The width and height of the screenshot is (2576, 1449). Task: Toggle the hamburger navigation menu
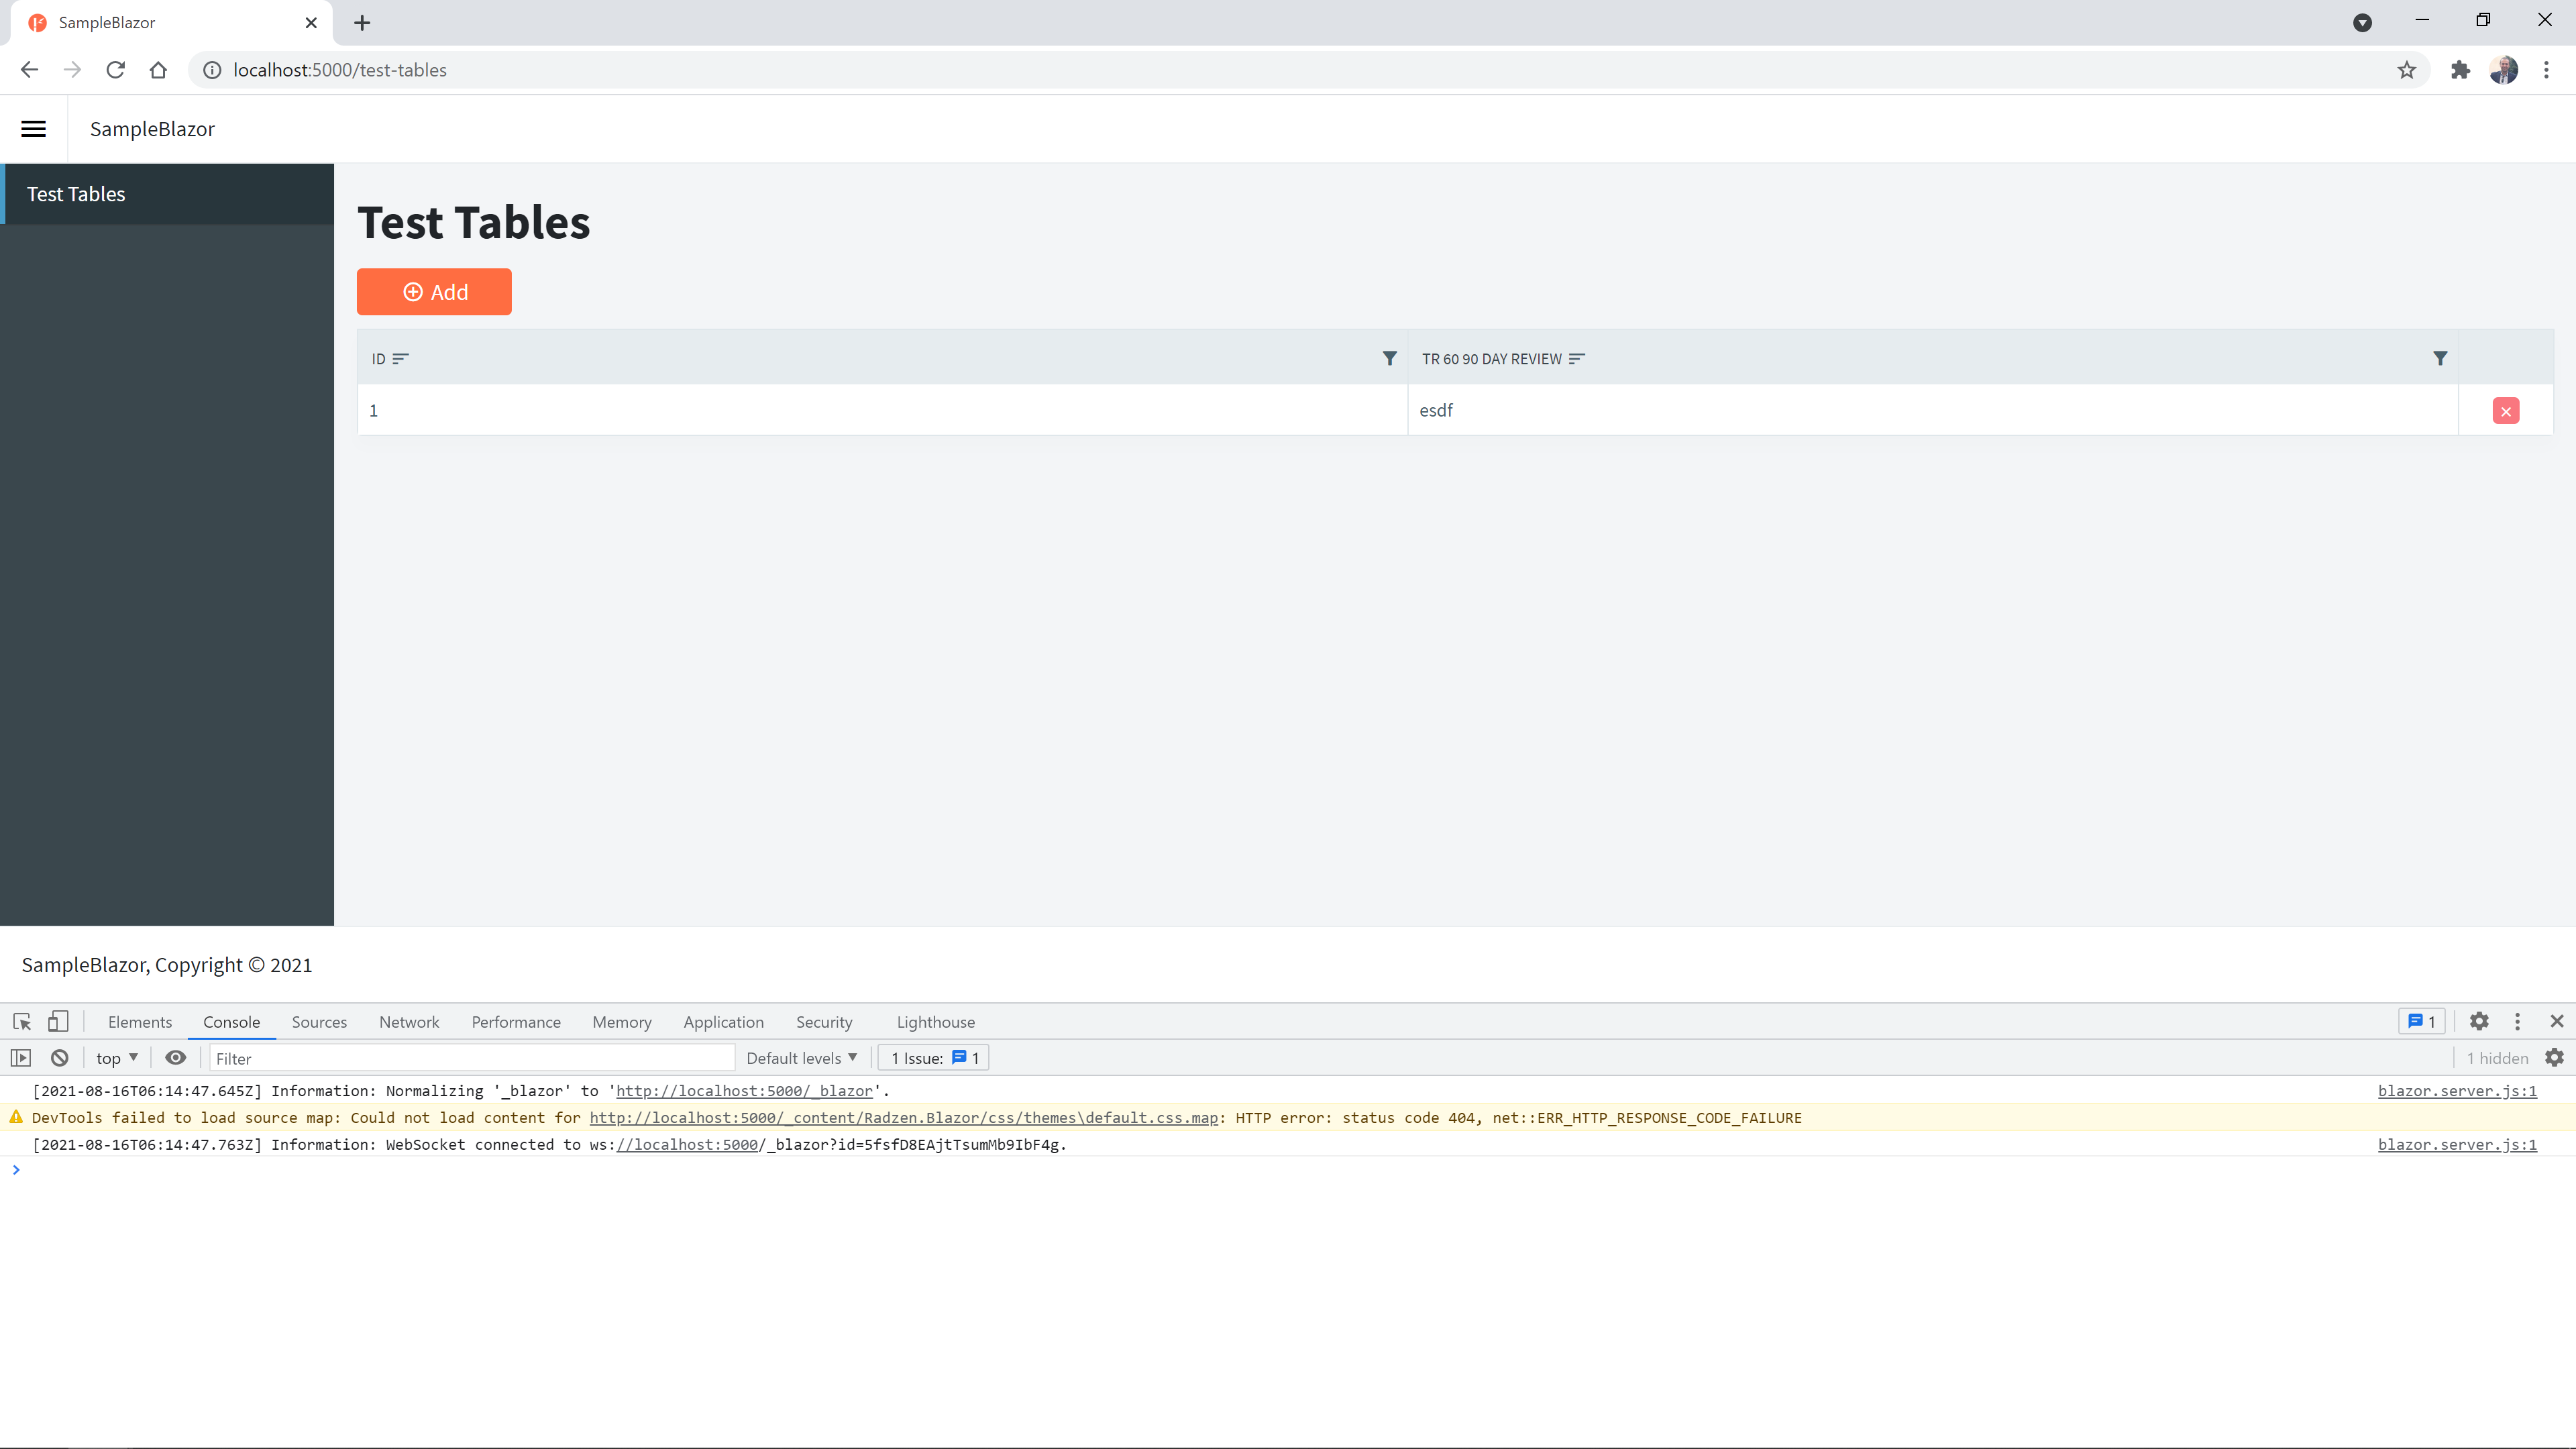(x=33, y=128)
